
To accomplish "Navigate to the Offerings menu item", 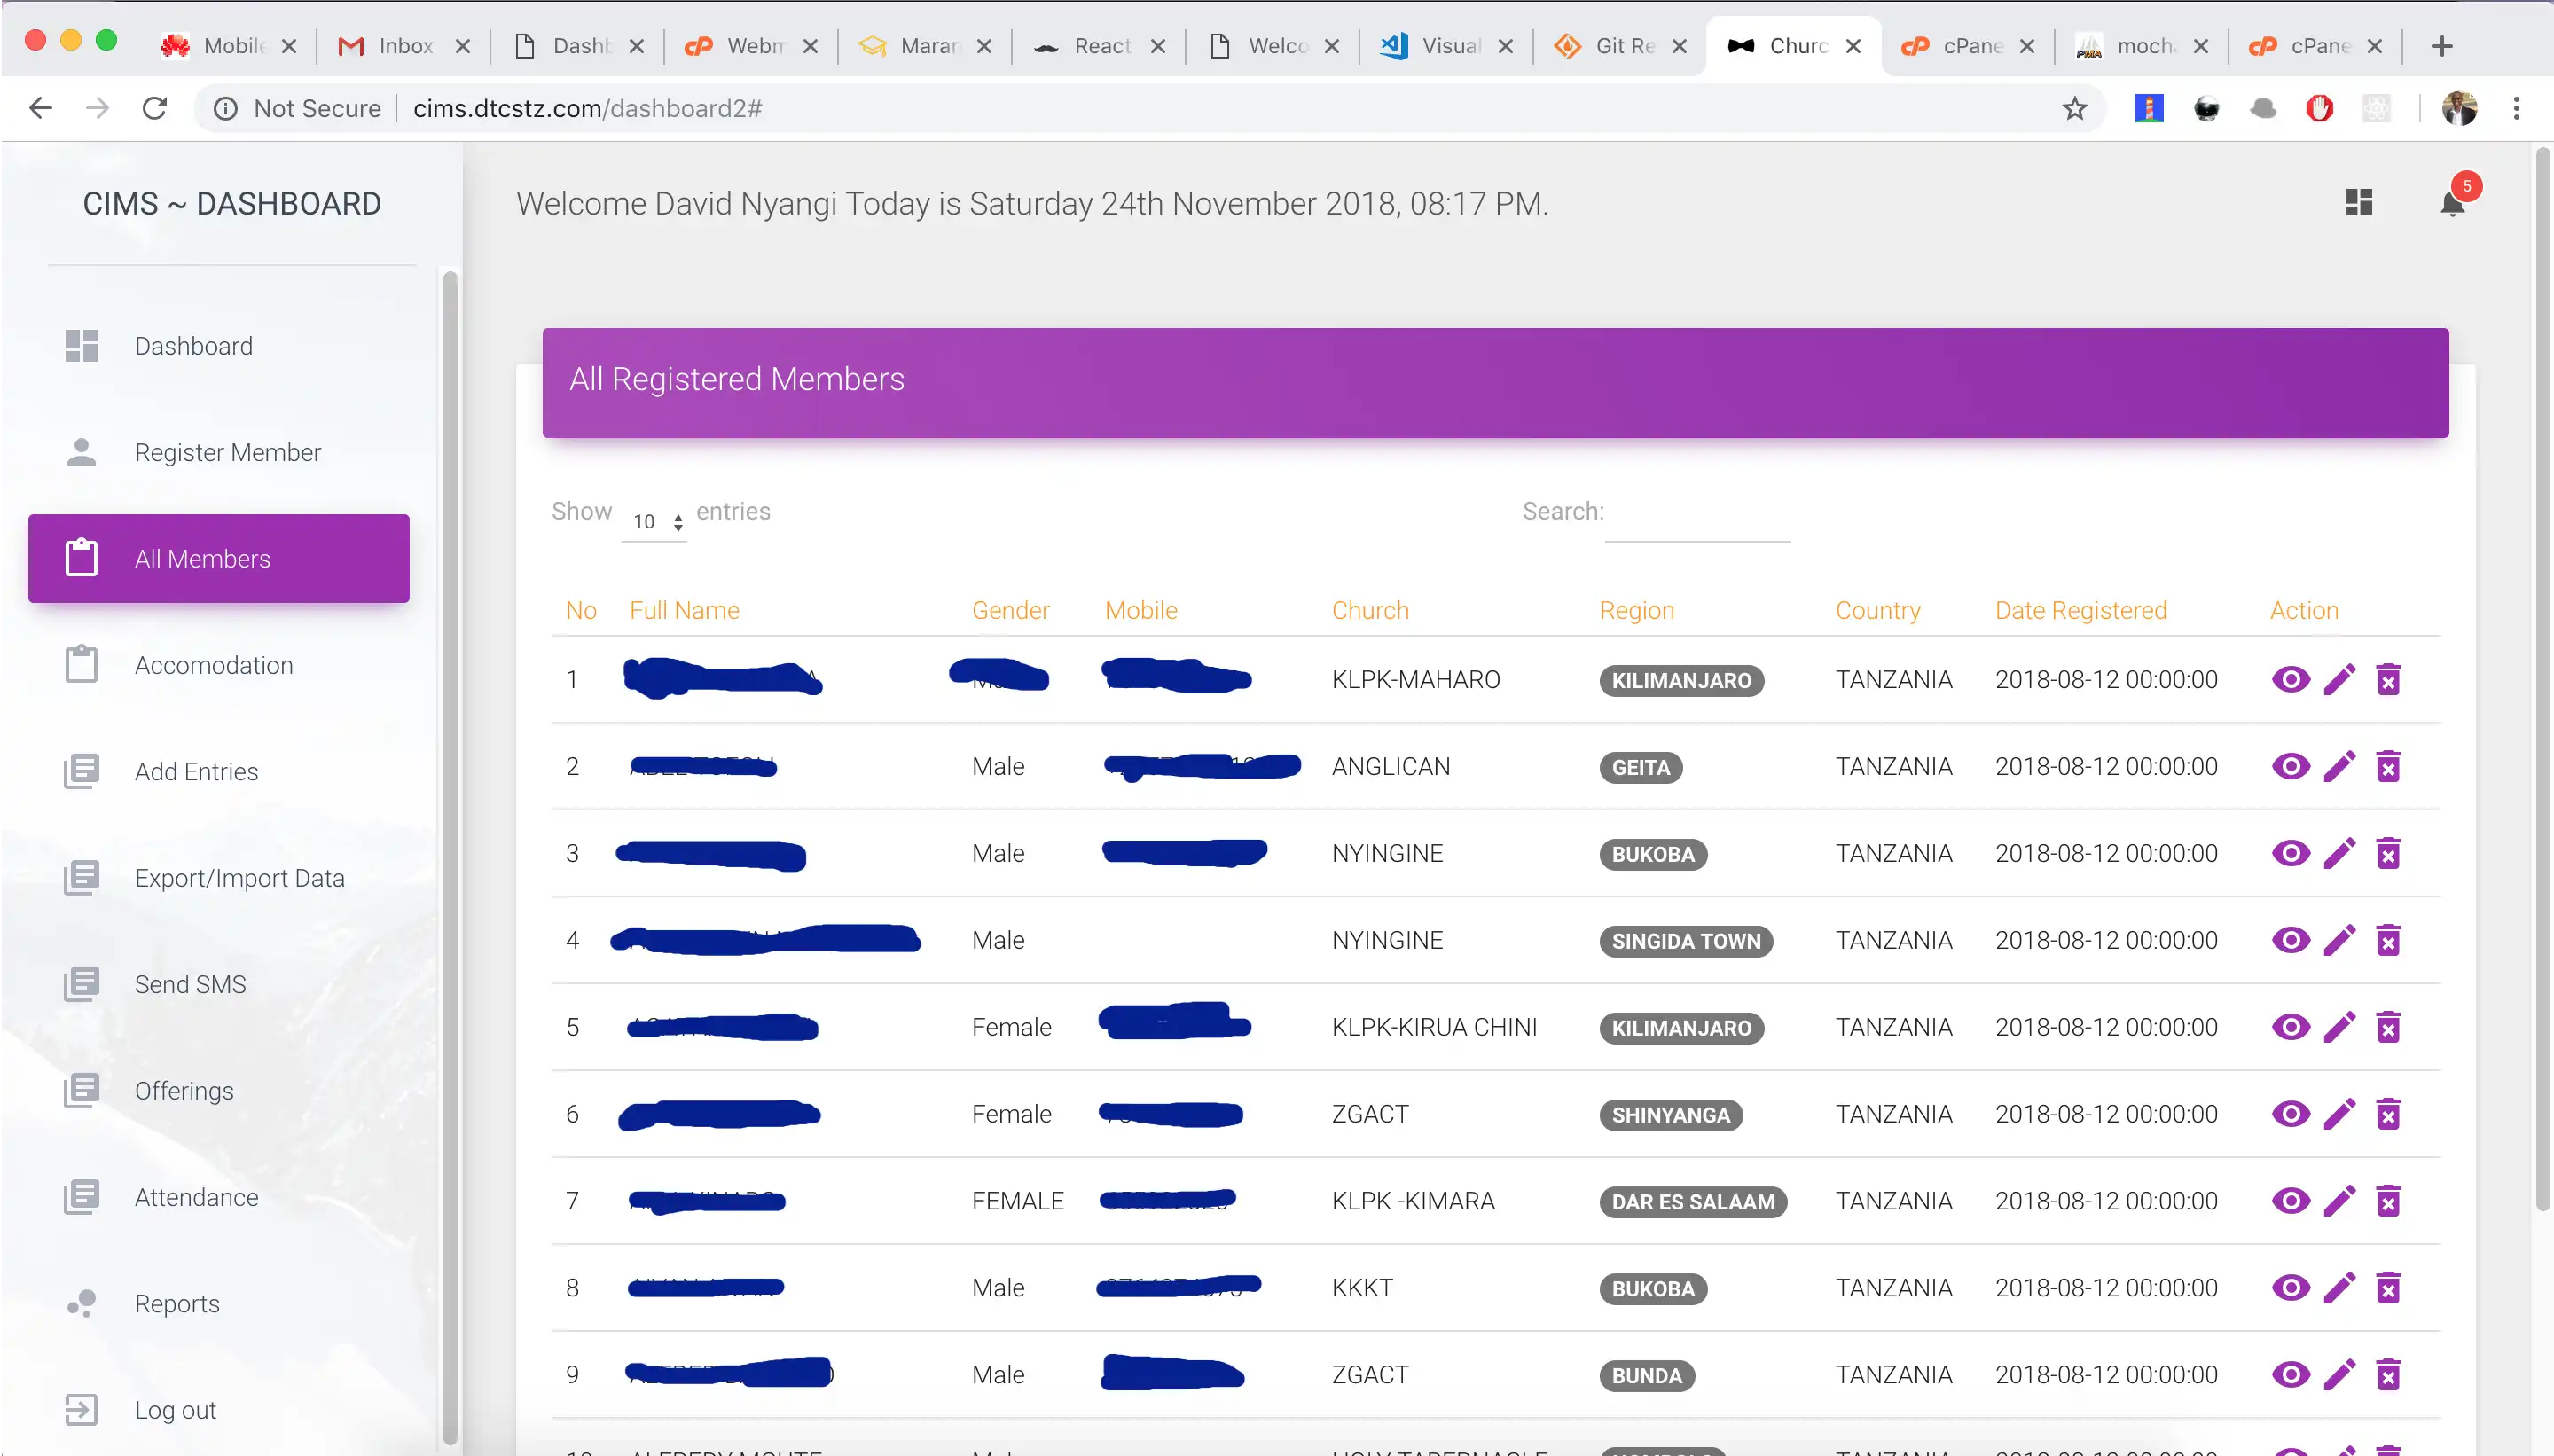I will tap(183, 1090).
